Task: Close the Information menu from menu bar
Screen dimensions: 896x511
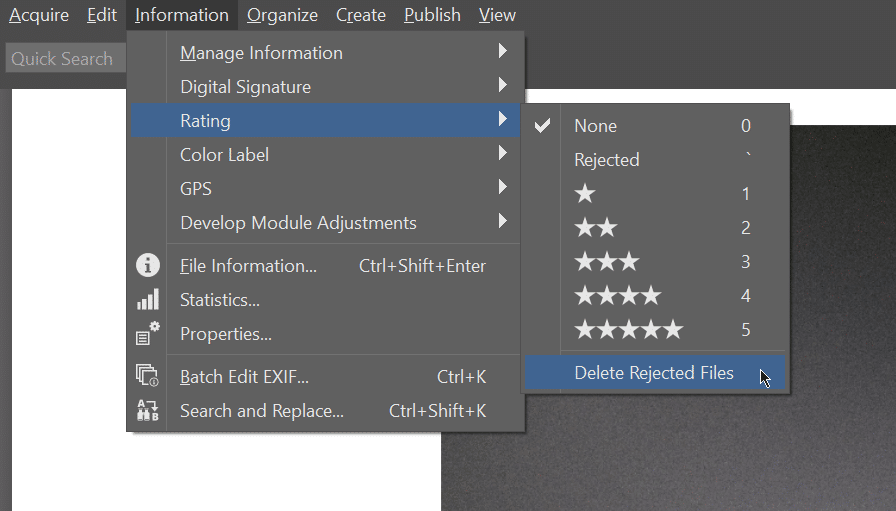Action: tap(182, 15)
